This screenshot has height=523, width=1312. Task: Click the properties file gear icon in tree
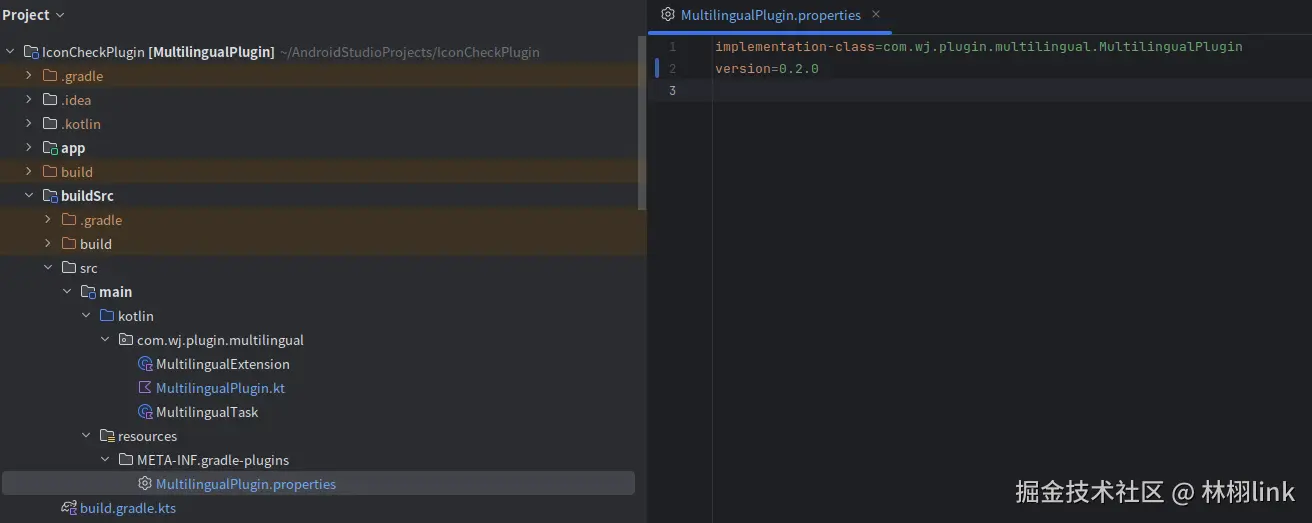[145, 484]
